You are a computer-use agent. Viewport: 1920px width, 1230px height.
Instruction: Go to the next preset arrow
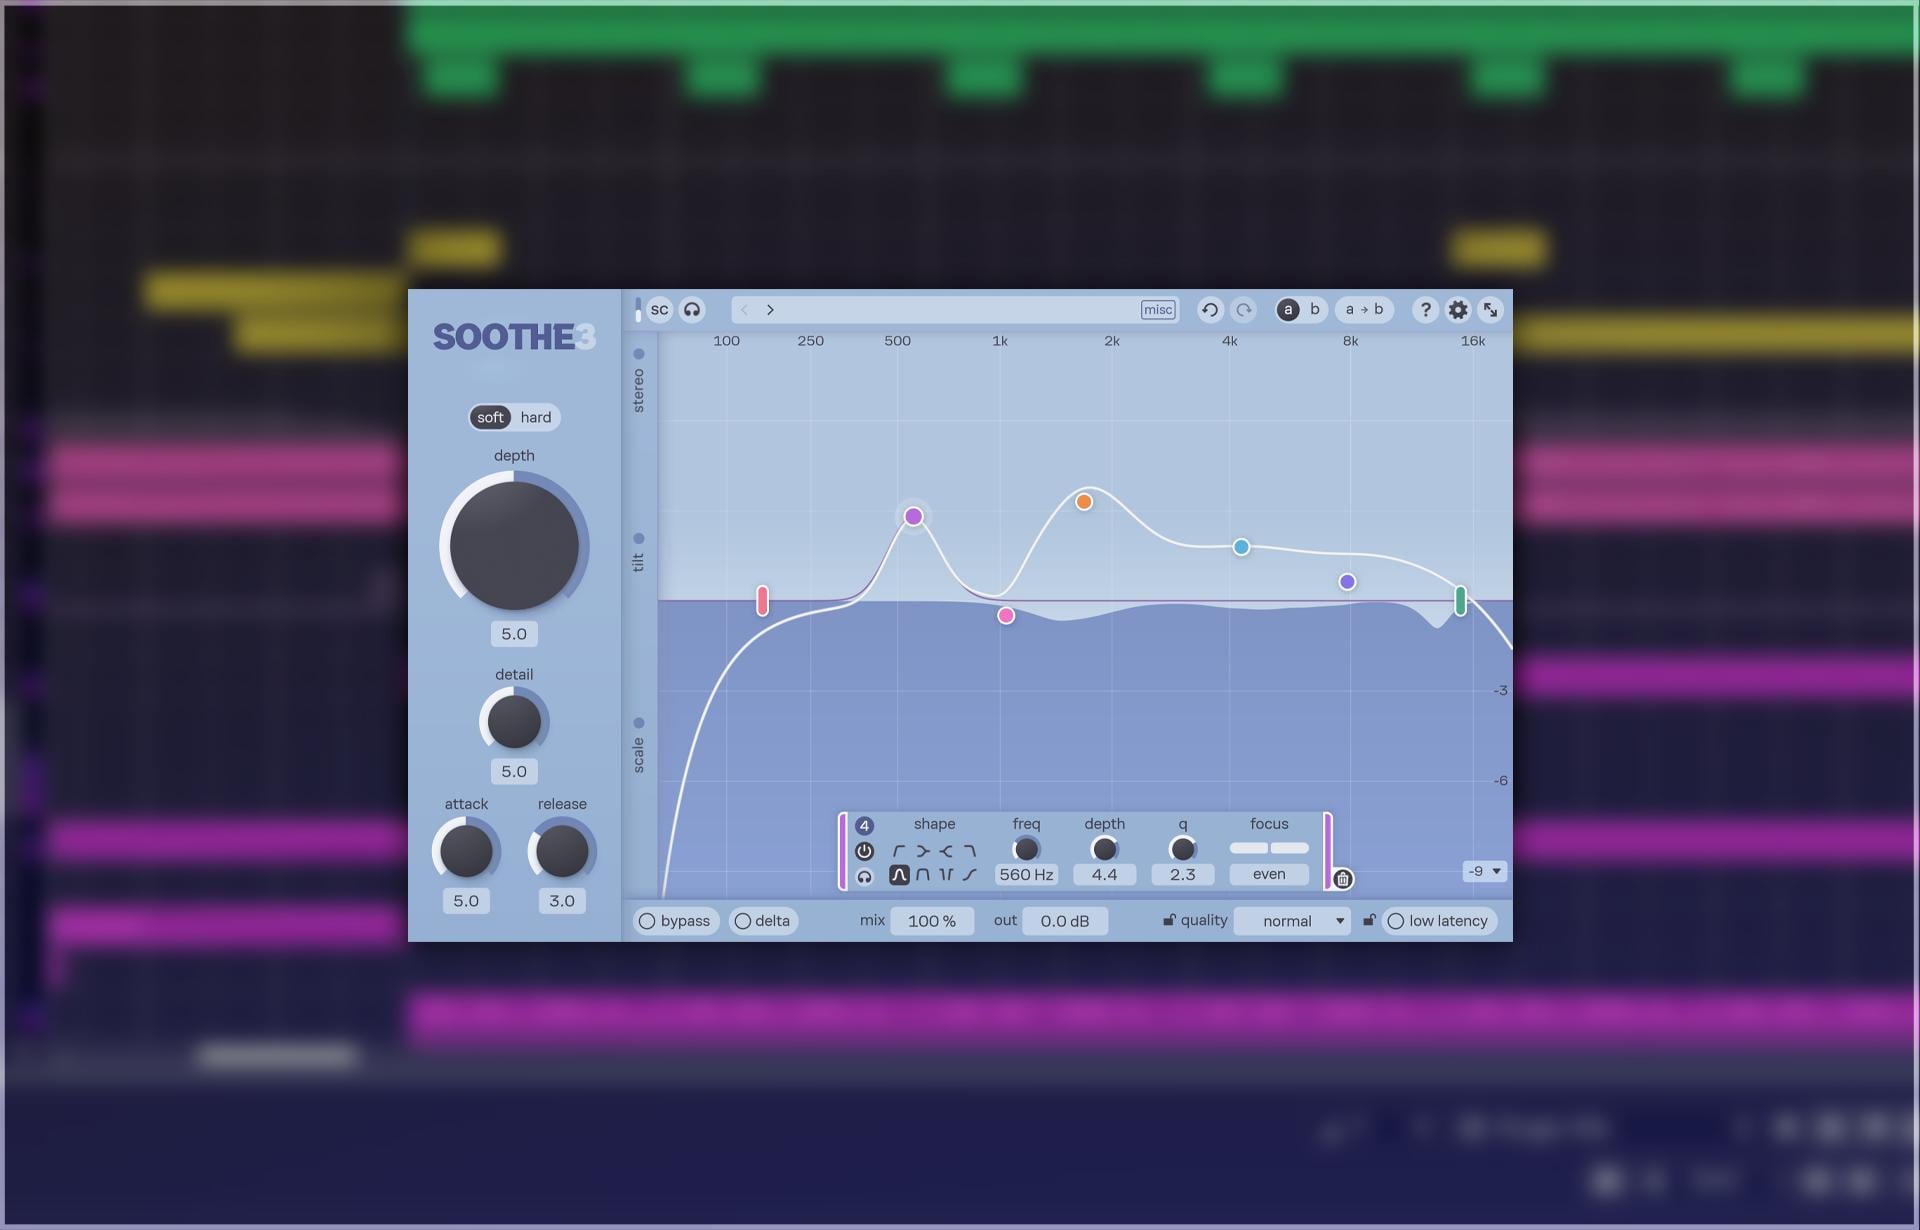coord(770,310)
